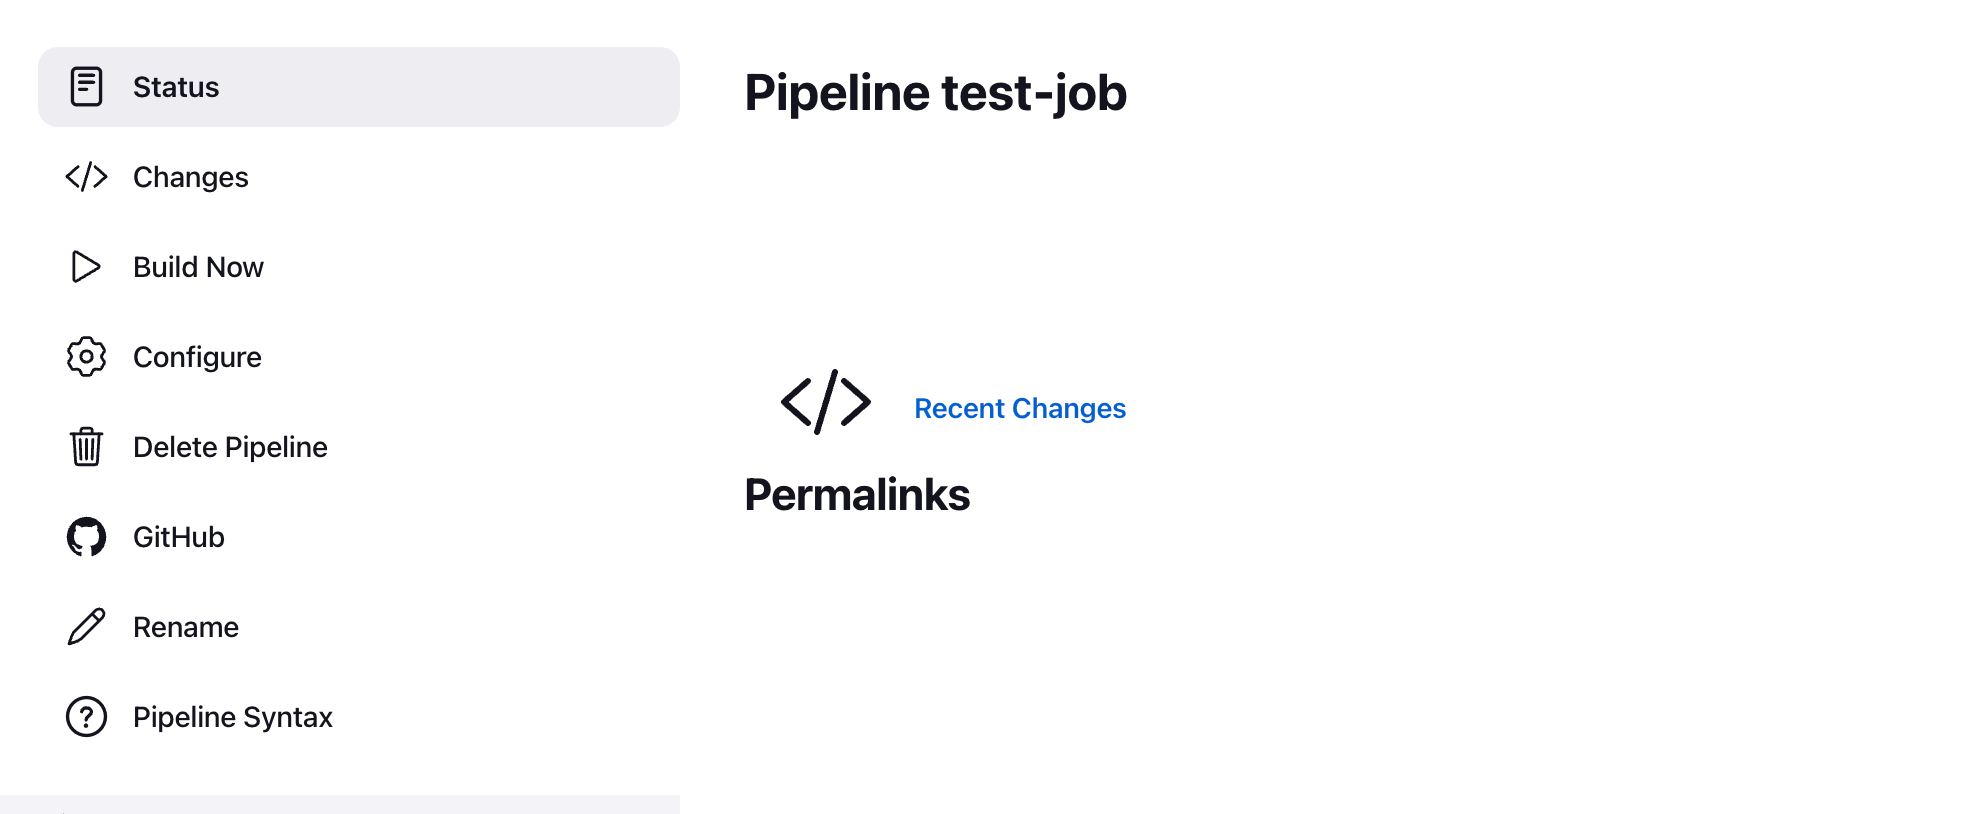The height and width of the screenshot is (814, 1962).
Task: Choose the Rename label in sidebar
Action: 186,627
